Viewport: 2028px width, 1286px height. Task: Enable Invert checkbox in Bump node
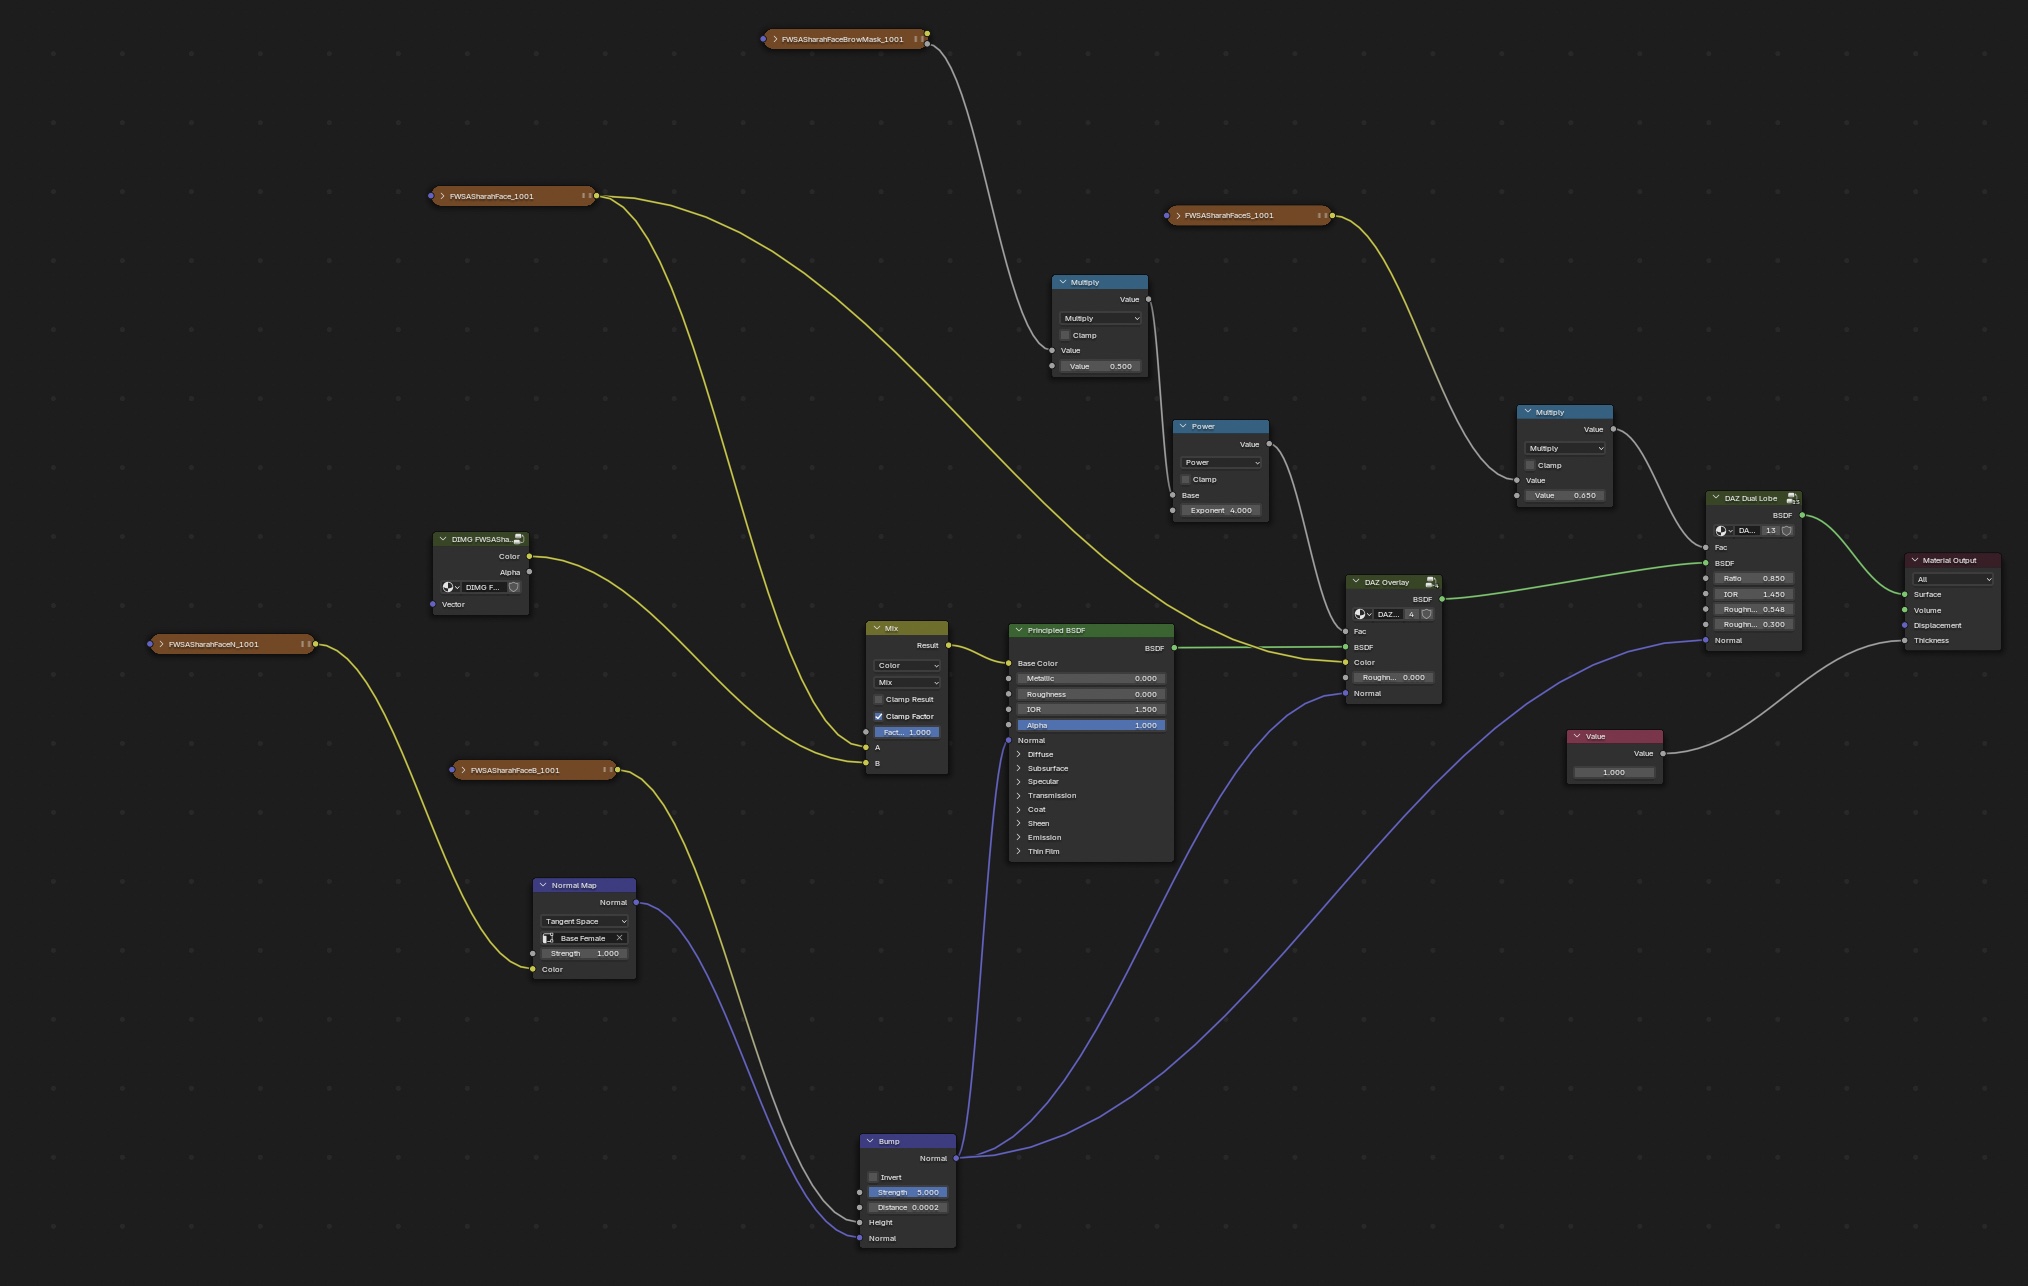coord(873,1177)
